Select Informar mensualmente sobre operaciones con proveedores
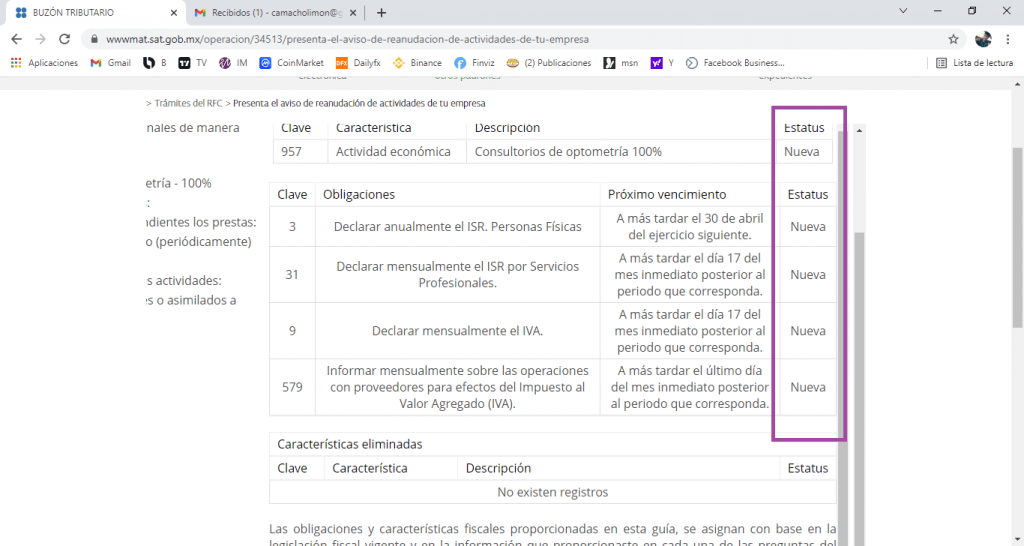 (457, 387)
